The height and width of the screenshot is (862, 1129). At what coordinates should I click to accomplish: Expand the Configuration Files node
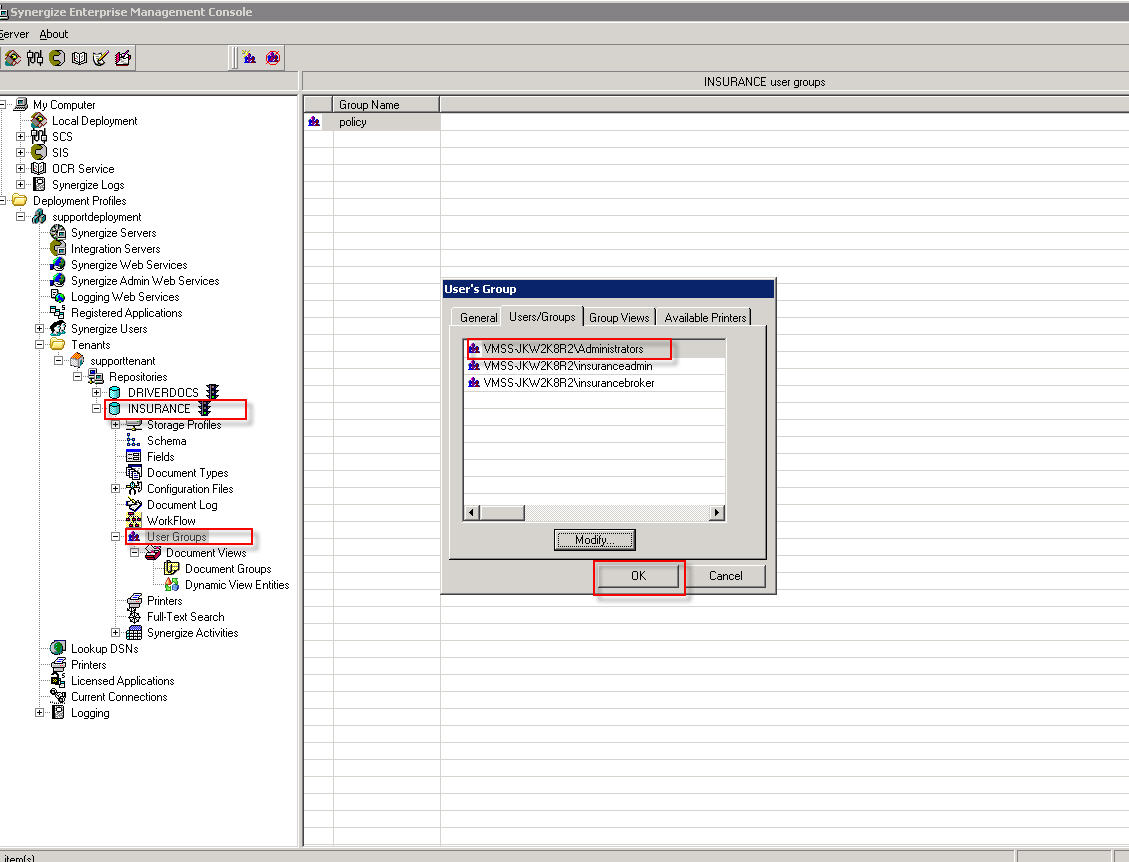click(x=115, y=488)
